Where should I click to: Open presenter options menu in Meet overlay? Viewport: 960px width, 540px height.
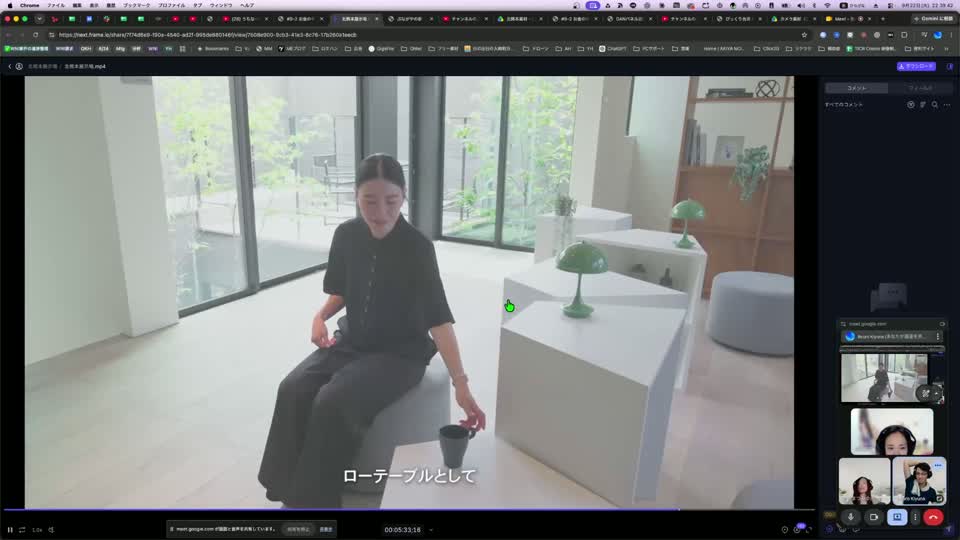click(937, 336)
